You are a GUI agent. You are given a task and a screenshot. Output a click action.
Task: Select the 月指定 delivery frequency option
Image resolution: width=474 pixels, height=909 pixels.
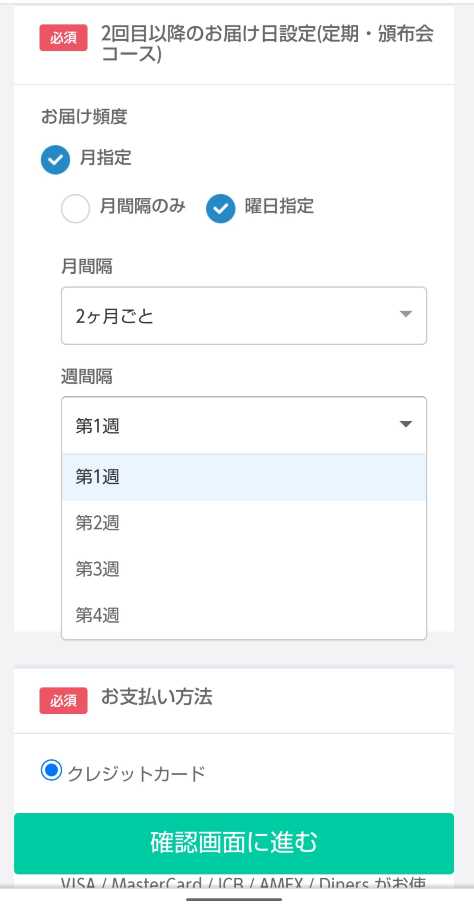pos(56,160)
